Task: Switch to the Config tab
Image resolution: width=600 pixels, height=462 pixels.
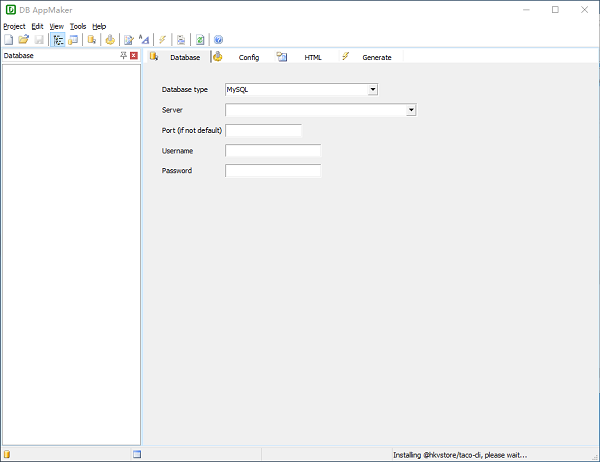Action: pos(248,57)
